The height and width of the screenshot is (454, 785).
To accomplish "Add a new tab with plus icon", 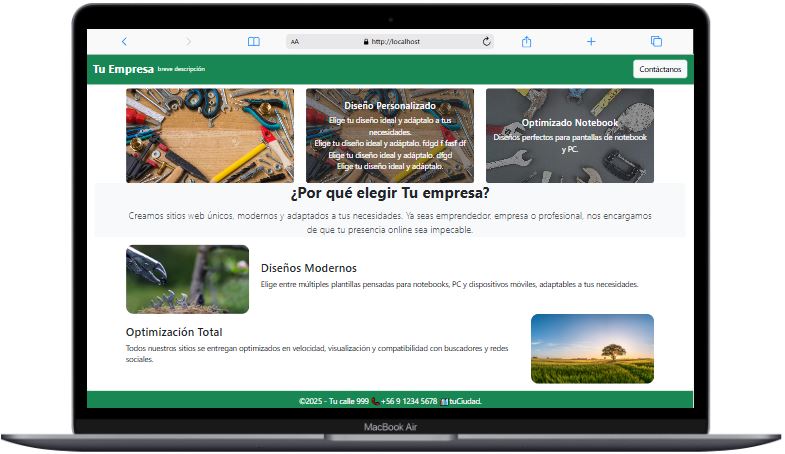I will coord(591,42).
